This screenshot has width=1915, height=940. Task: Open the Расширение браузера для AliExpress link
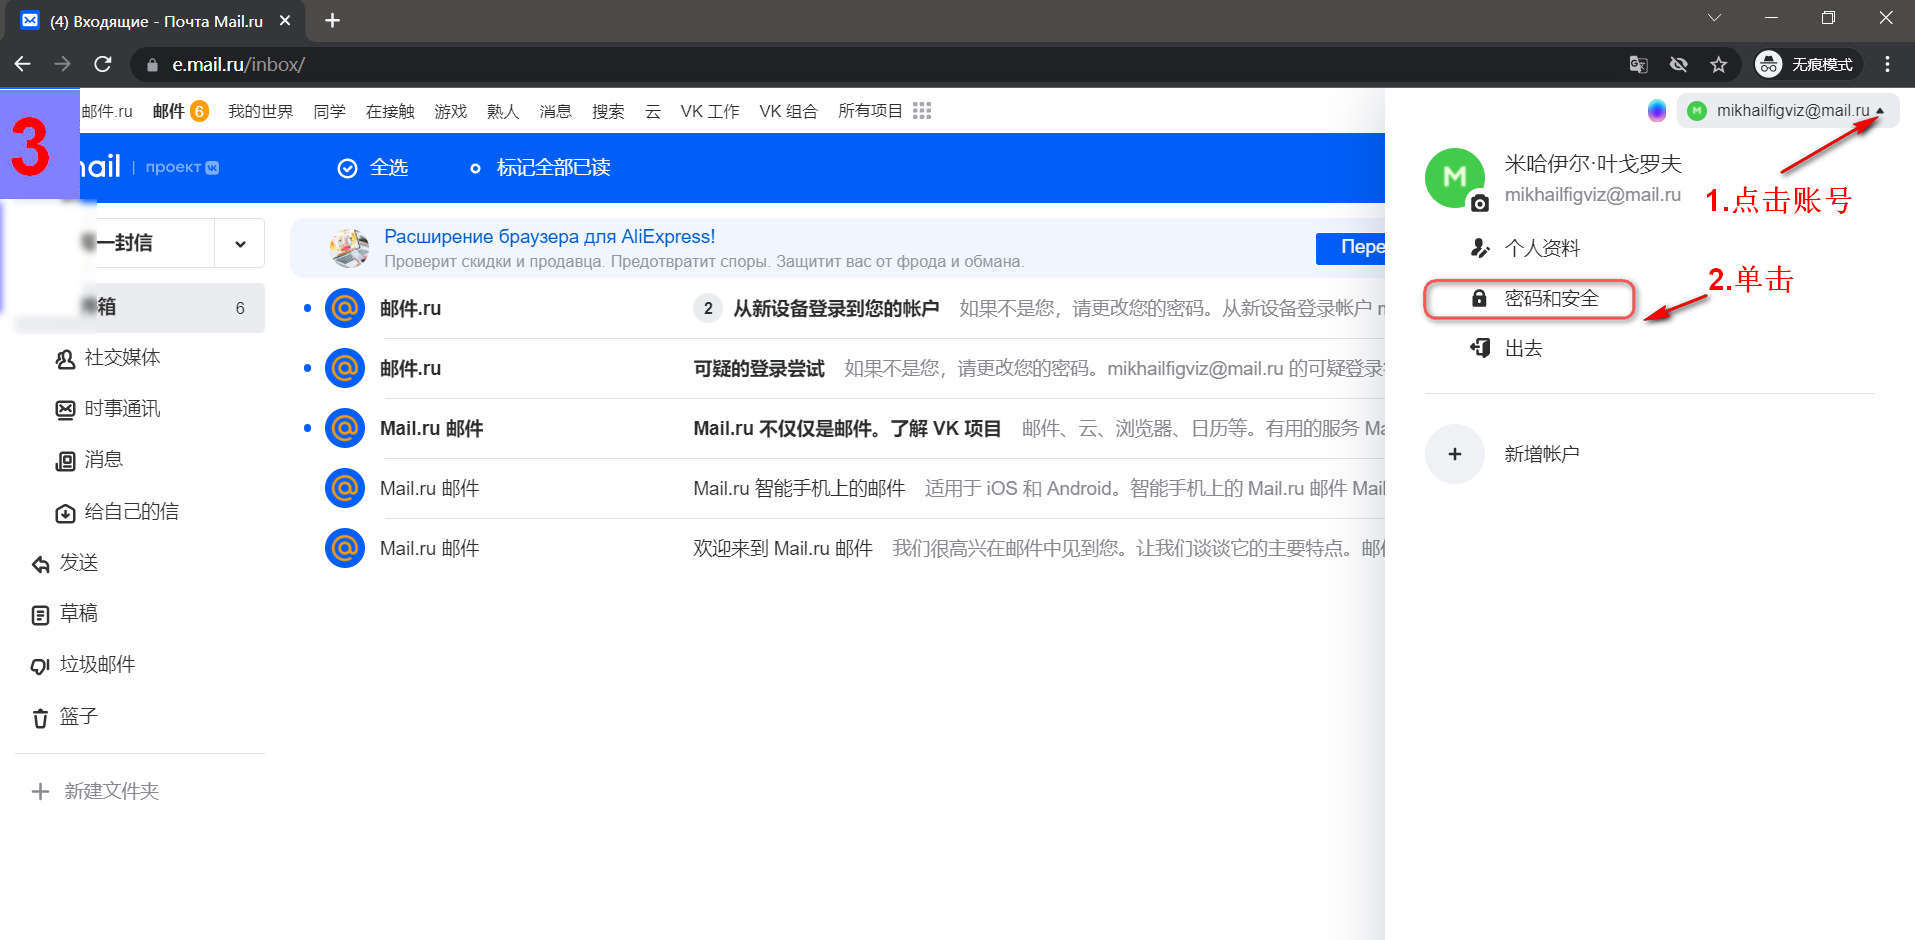(550, 237)
